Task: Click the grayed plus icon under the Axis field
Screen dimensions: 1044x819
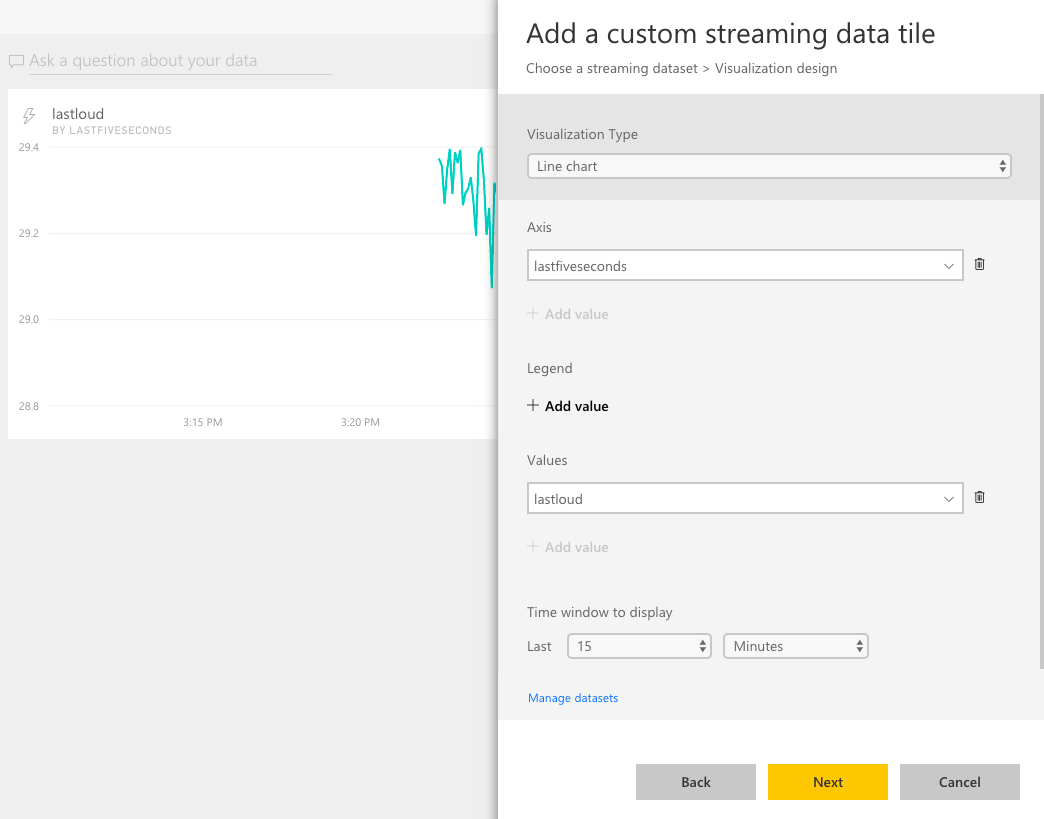Action: click(x=535, y=313)
